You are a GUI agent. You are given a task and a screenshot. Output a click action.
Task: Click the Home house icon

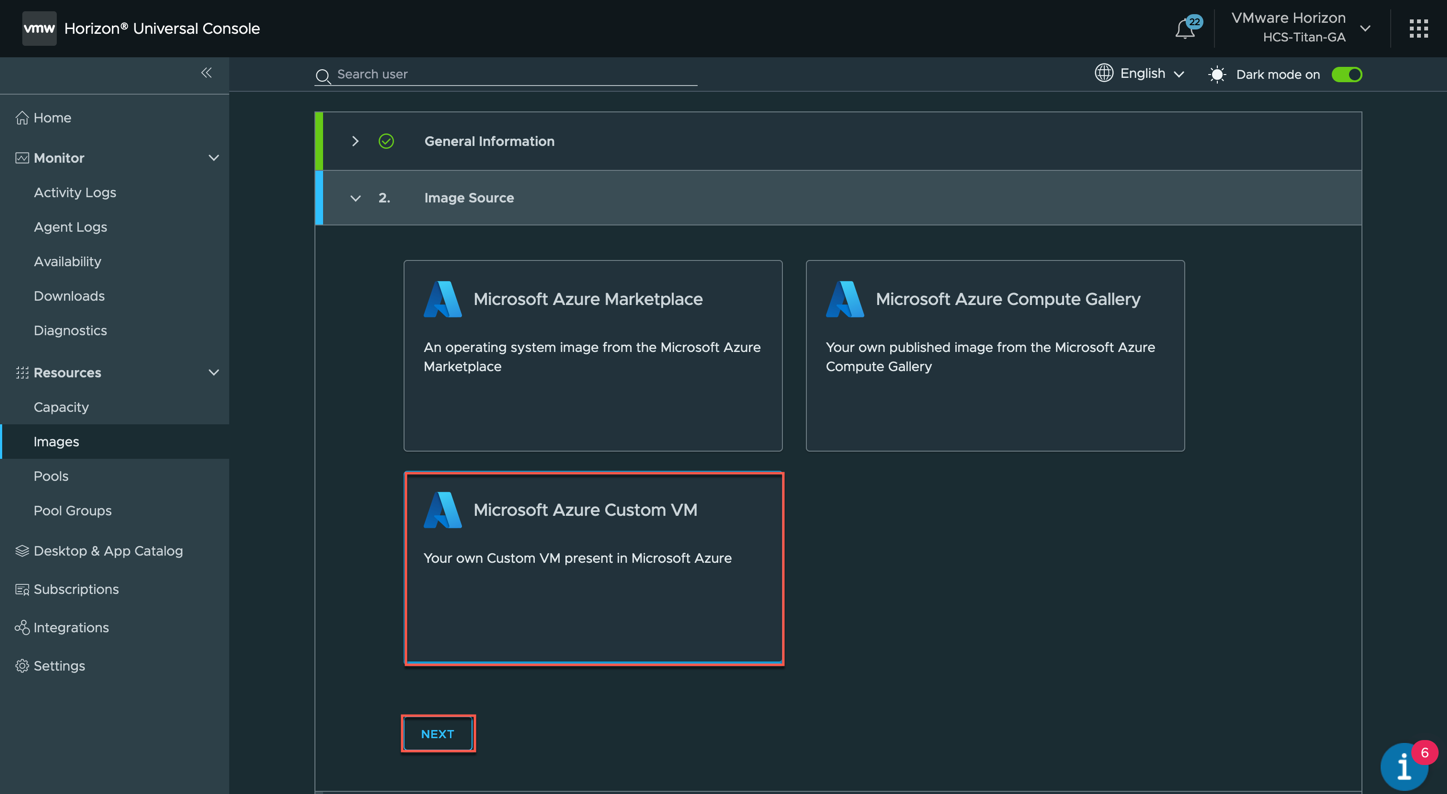[x=22, y=118]
